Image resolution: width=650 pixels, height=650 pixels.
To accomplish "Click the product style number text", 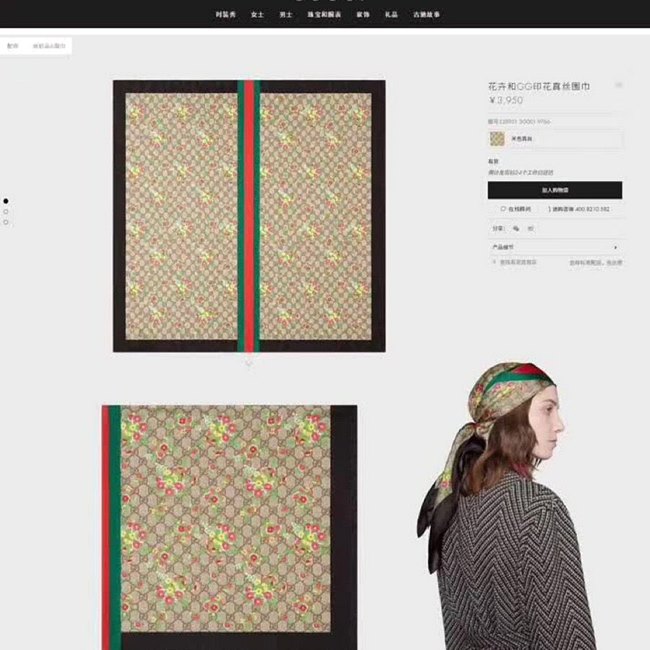I will click(x=519, y=121).
